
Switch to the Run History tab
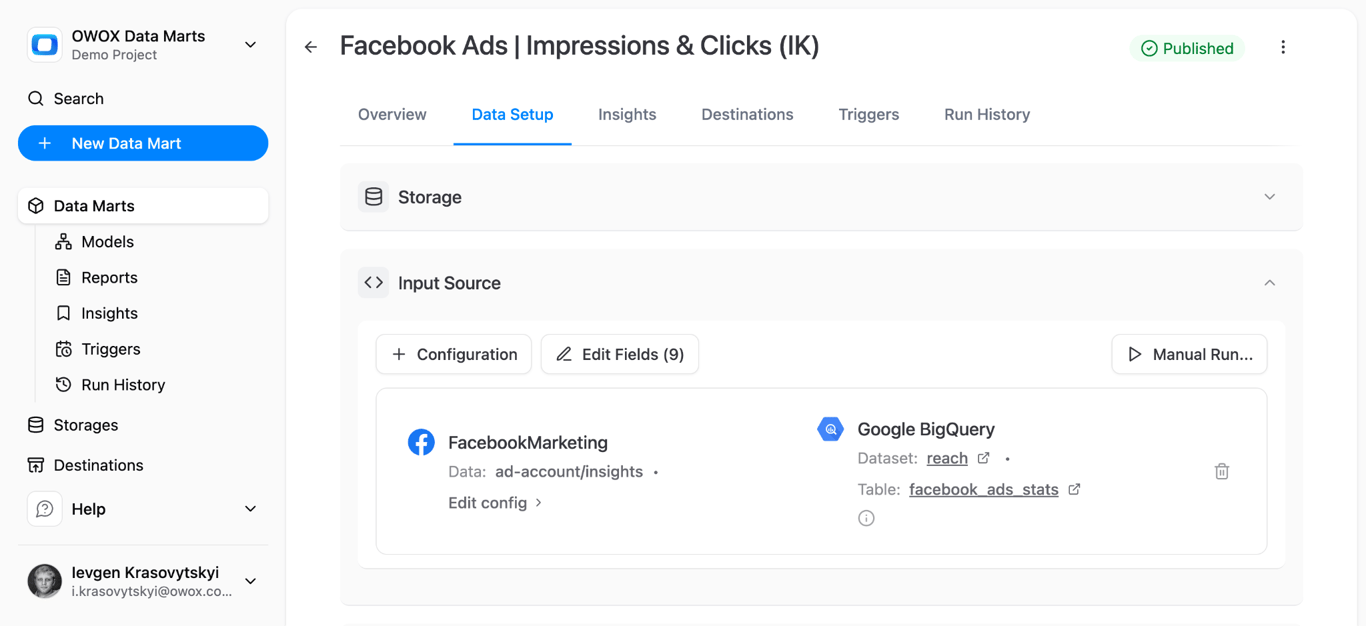point(987,114)
